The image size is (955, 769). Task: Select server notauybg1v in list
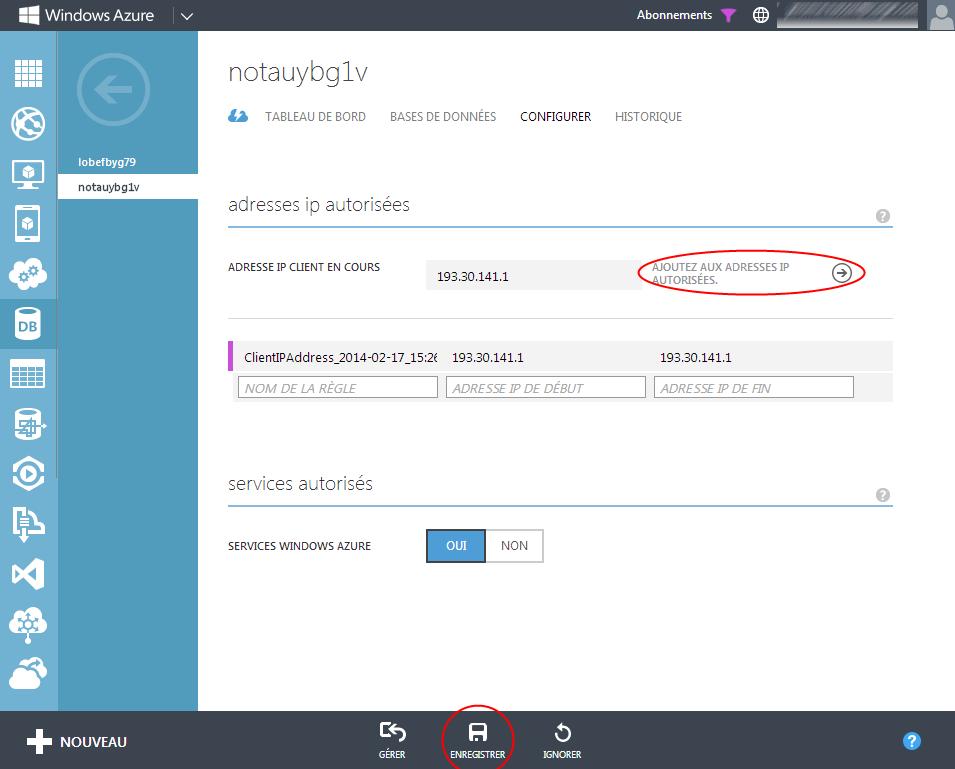click(x=128, y=187)
